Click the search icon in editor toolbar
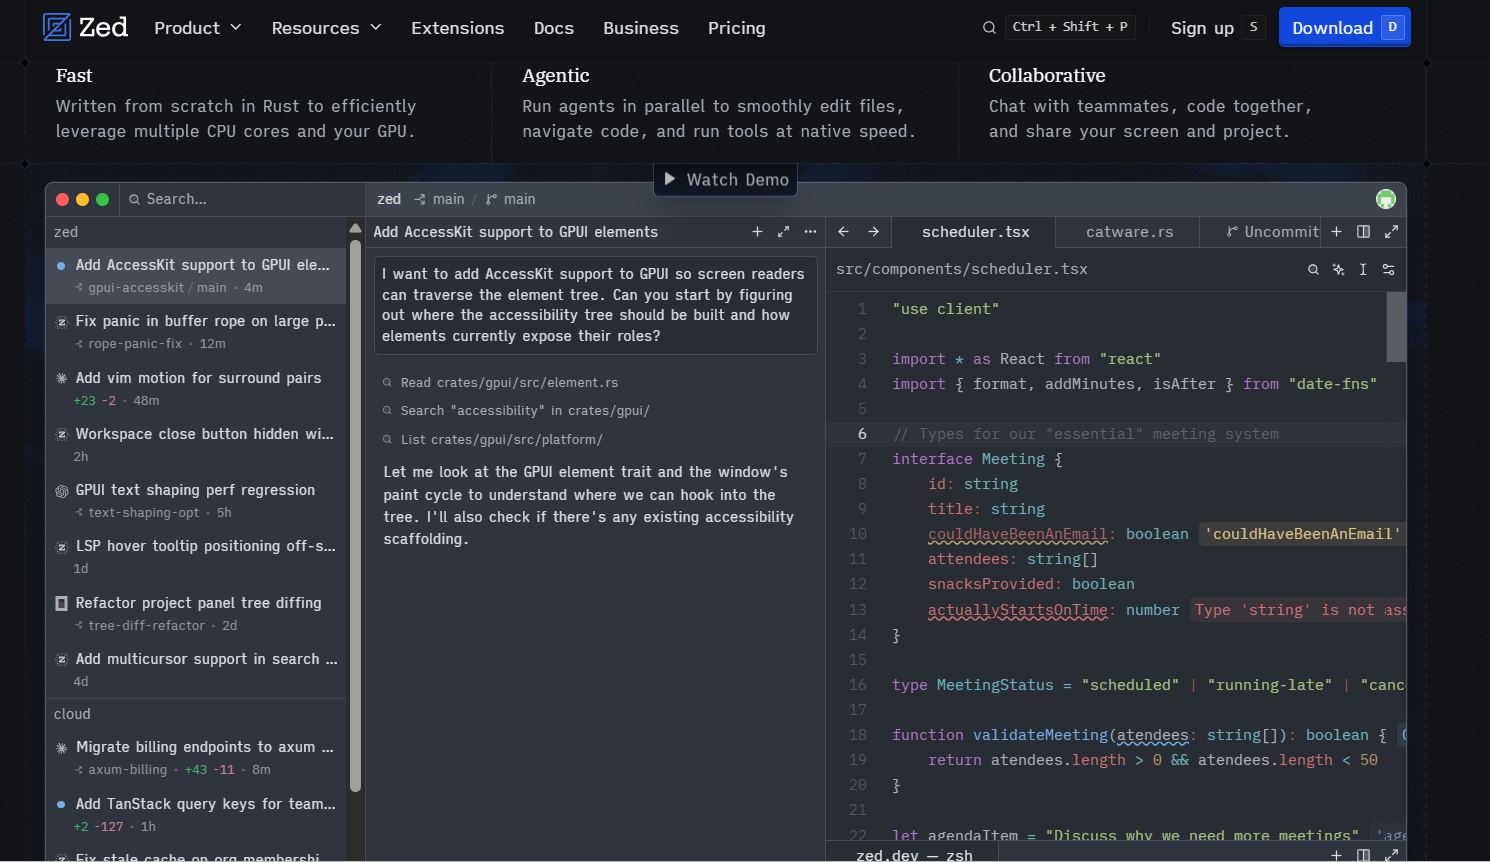The width and height of the screenshot is (1490, 862). point(1313,269)
